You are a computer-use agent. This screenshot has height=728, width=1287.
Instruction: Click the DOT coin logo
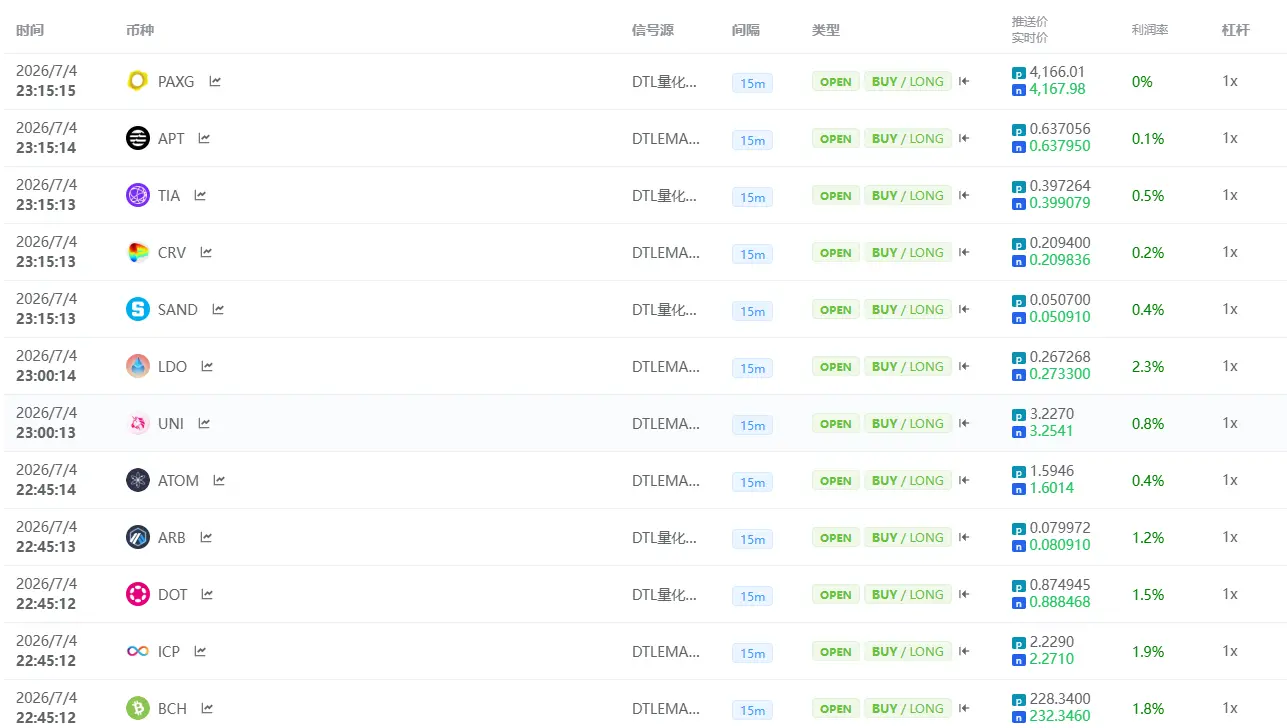pyautogui.click(x=138, y=594)
